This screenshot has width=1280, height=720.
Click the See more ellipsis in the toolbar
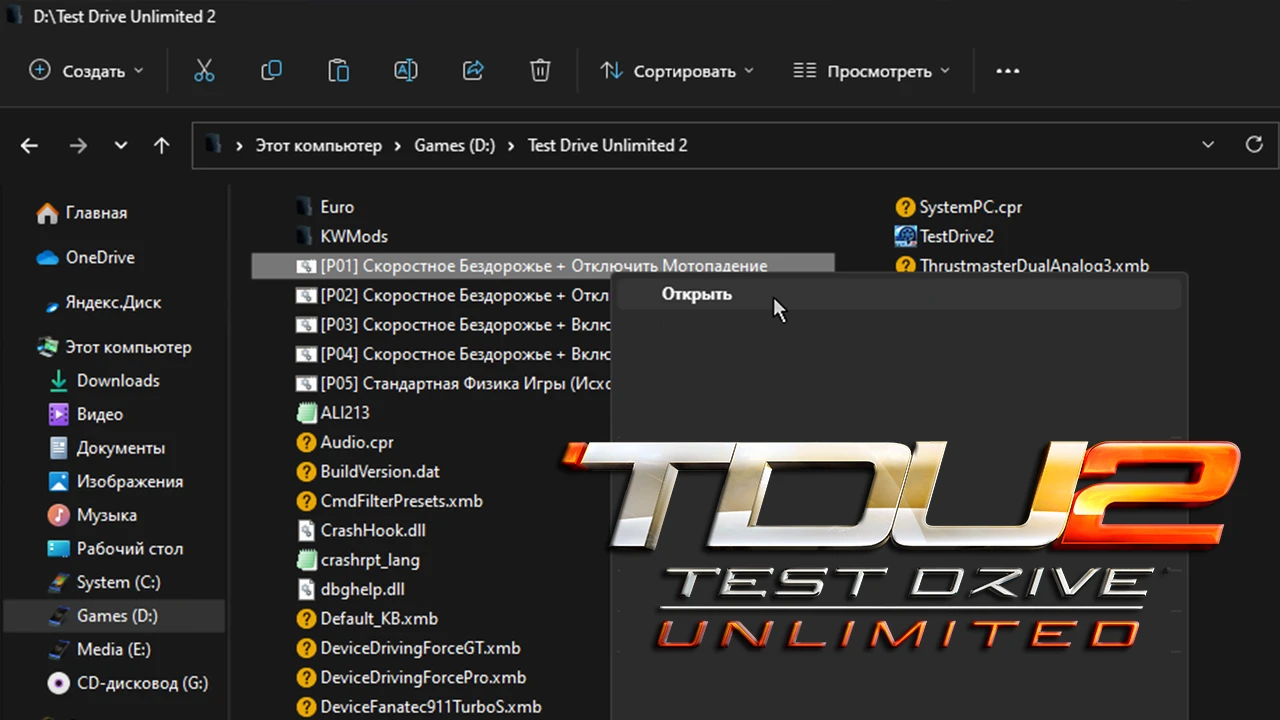coord(1007,70)
